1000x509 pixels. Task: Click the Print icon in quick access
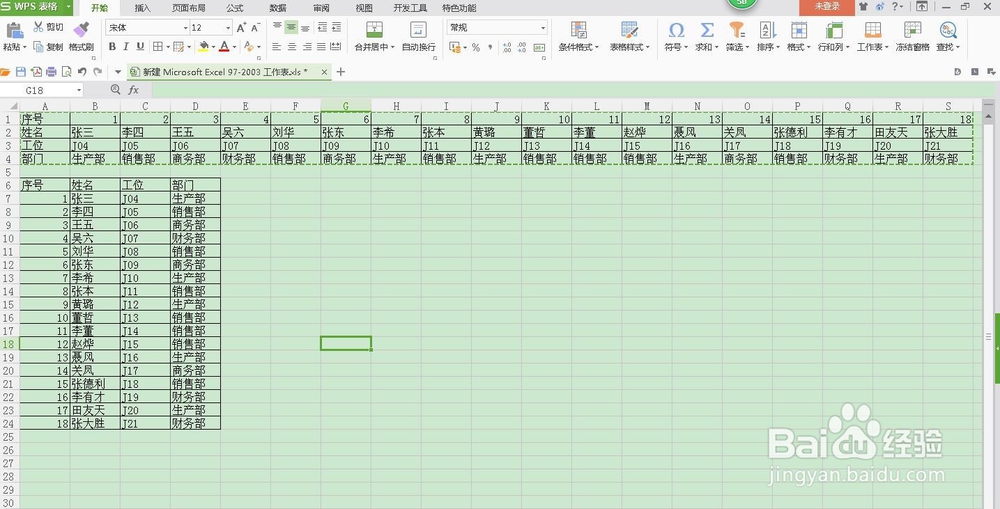click(x=52, y=72)
